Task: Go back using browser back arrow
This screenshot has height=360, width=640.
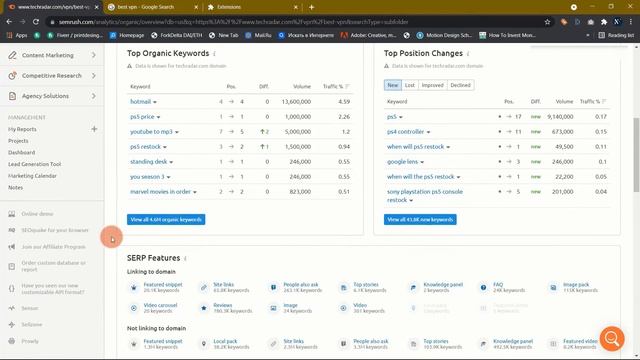Action: (9, 22)
